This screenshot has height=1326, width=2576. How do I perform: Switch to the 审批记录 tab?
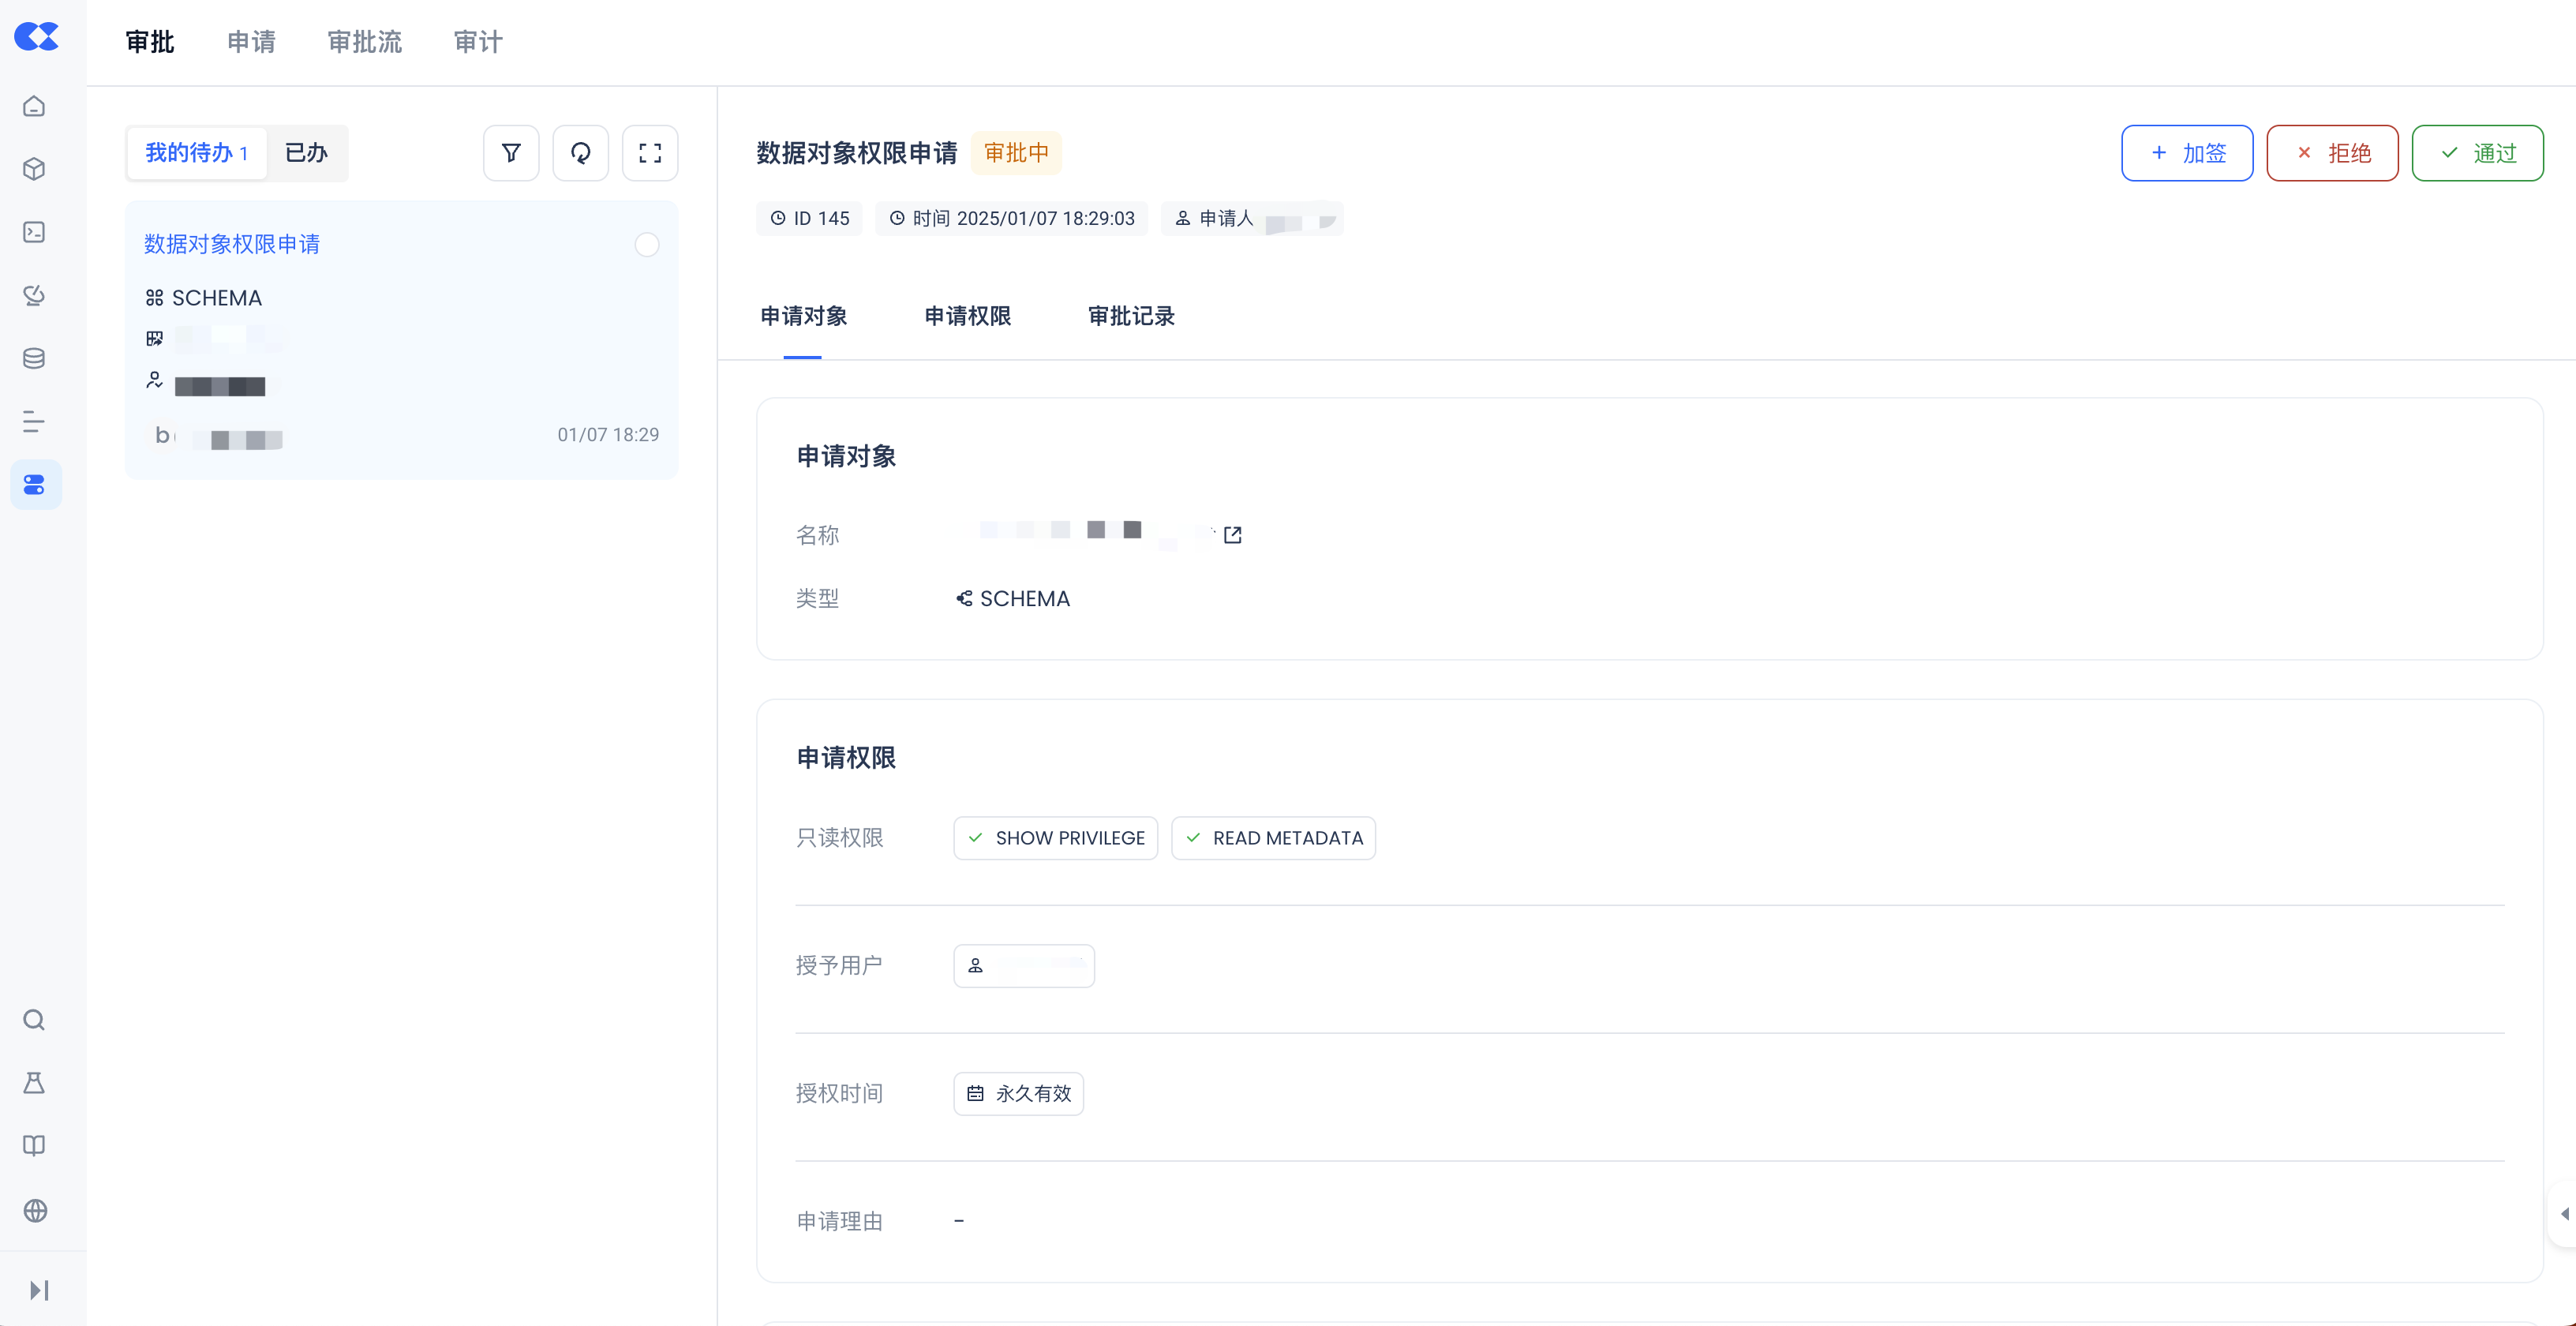[1131, 316]
